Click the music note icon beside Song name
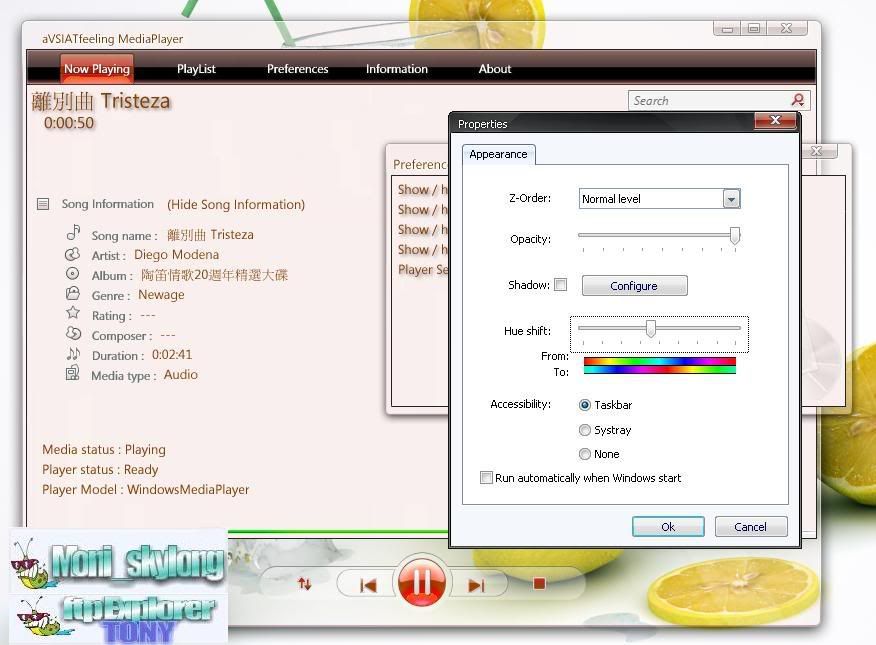The width and height of the screenshot is (876, 645). click(73, 232)
